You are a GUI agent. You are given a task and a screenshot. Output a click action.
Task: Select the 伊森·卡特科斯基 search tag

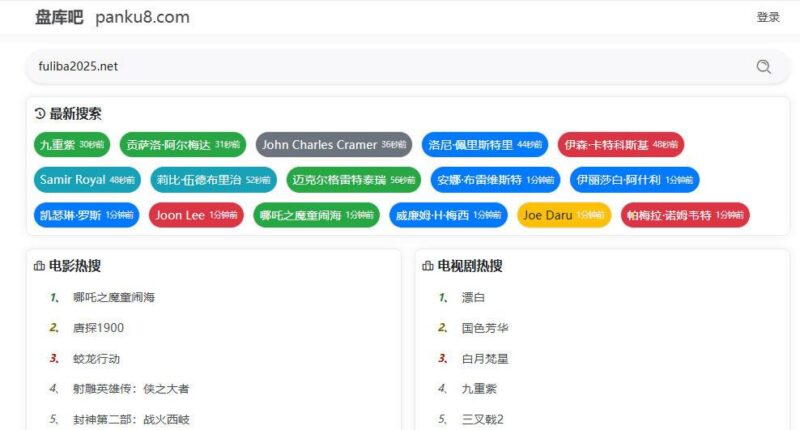[621, 145]
